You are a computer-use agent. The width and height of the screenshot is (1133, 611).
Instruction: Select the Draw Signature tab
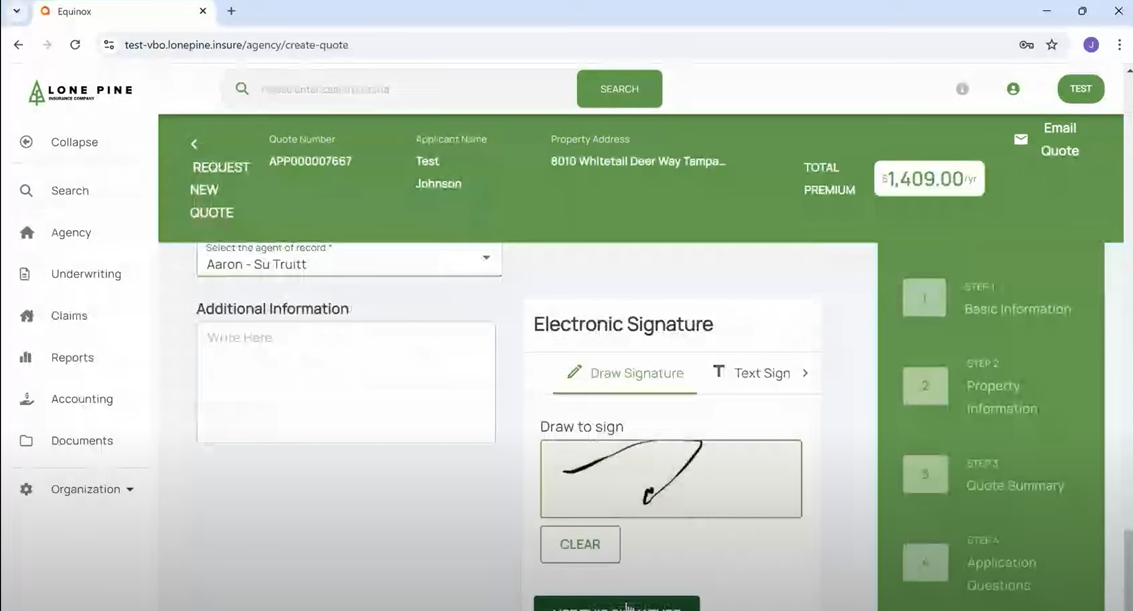coord(624,371)
